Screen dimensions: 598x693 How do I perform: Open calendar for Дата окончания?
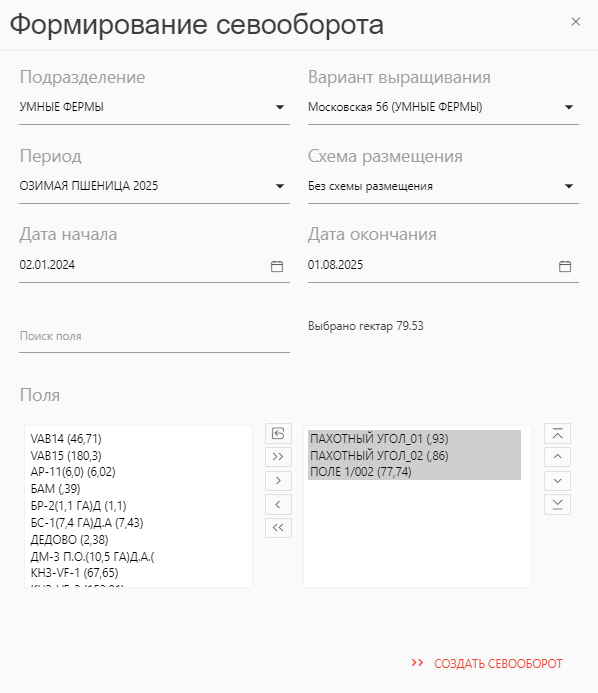pos(565,266)
